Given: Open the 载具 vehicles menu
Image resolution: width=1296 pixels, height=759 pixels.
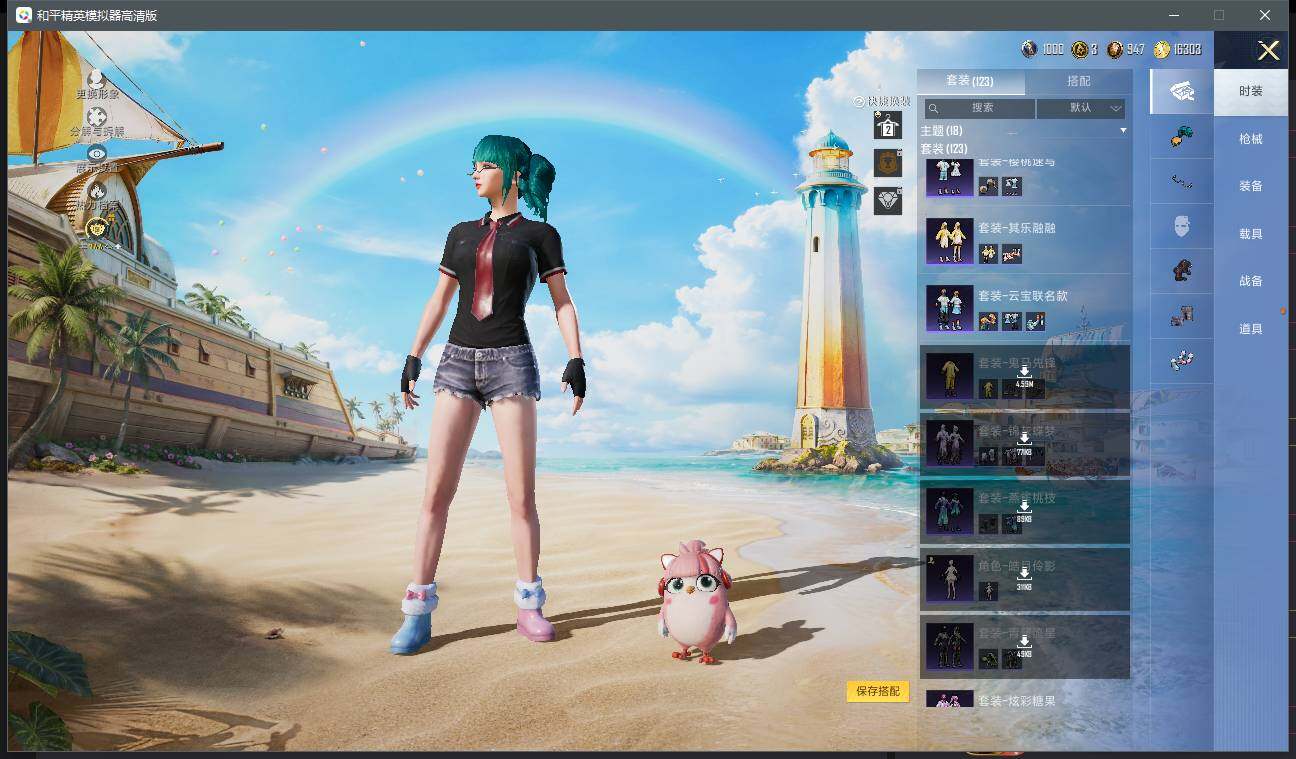Looking at the screenshot, I should click(x=1251, y=234).
